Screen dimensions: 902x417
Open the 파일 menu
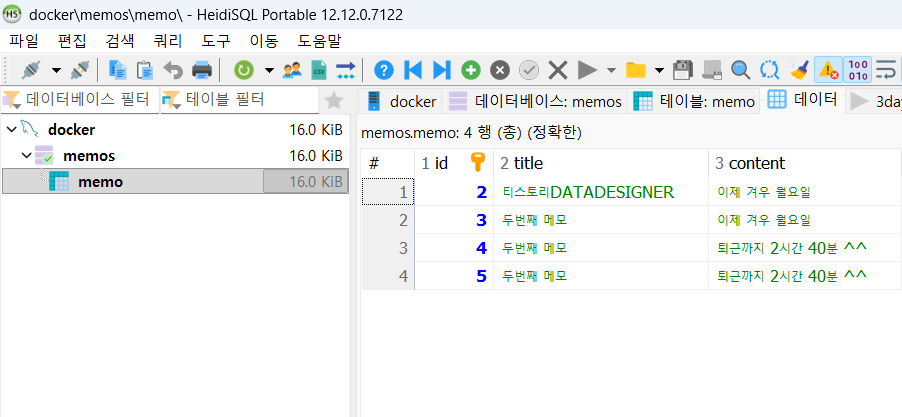pos(24,41)
